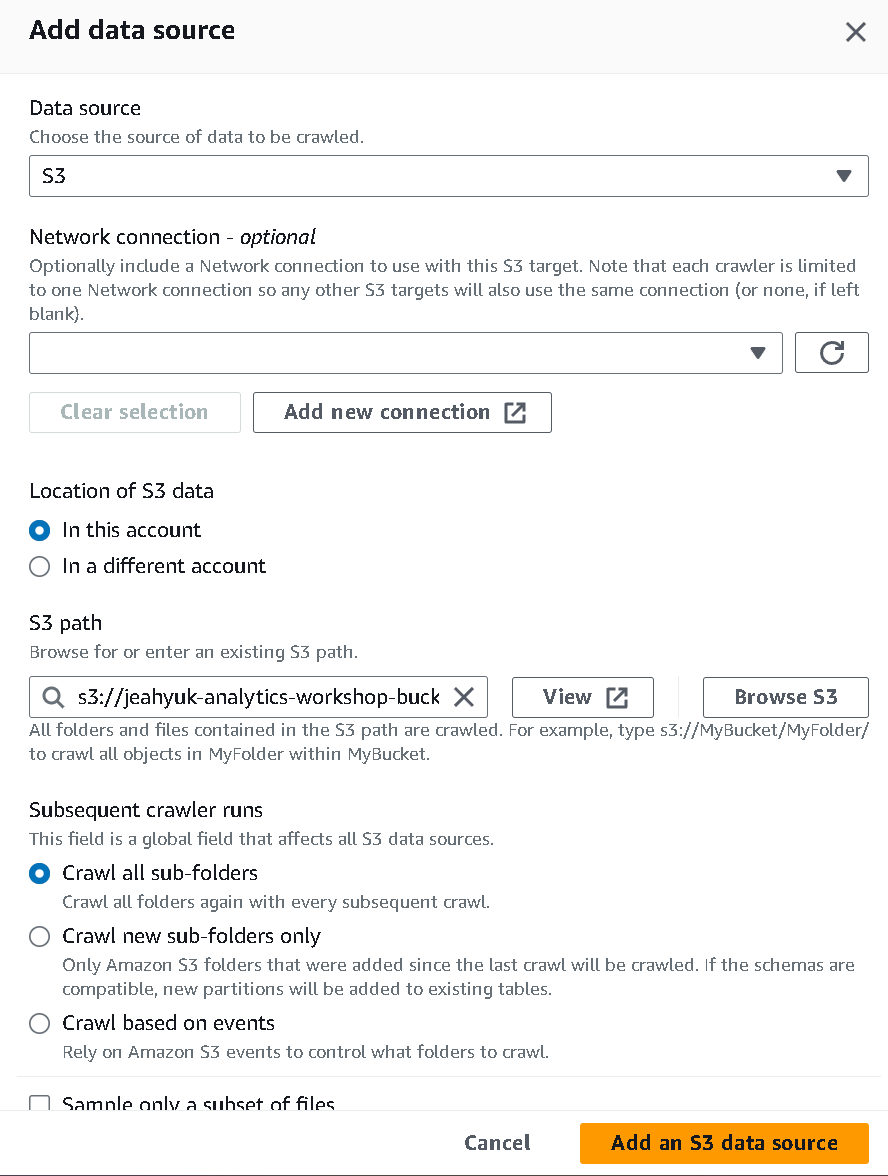
Task: Click the refresh network connections icon
Action: 832,352
